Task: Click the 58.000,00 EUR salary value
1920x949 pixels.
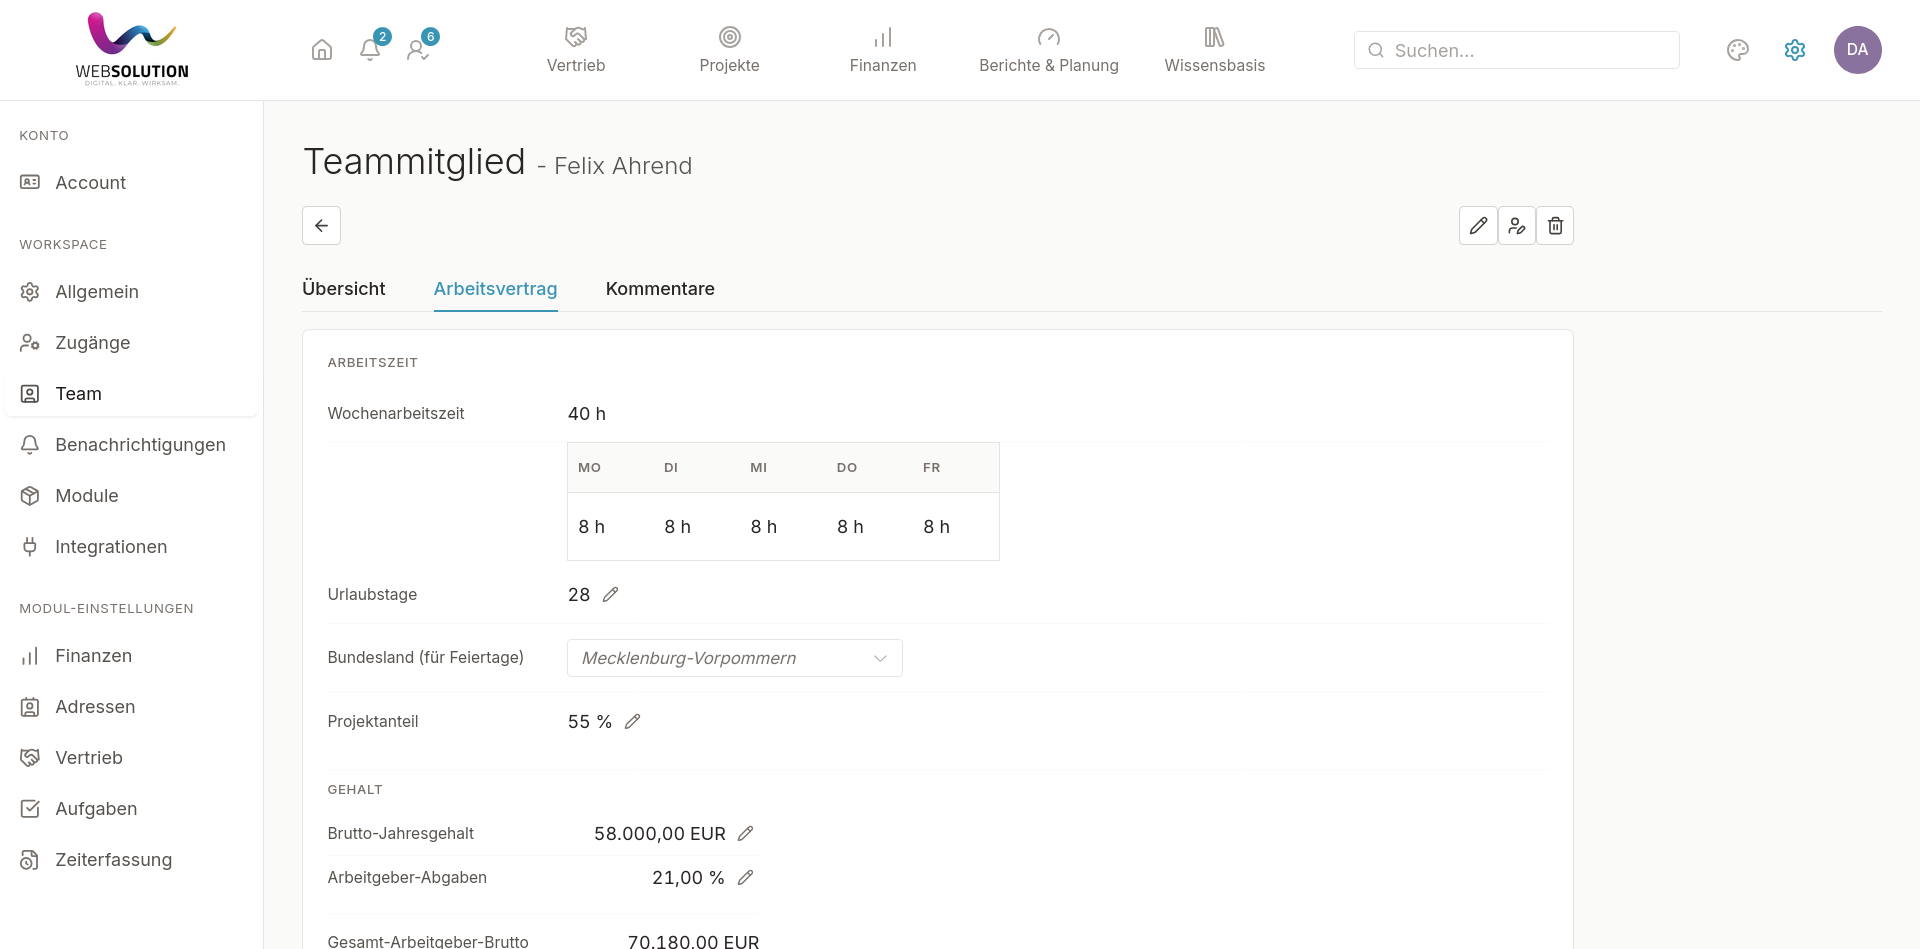Action: 660,834
